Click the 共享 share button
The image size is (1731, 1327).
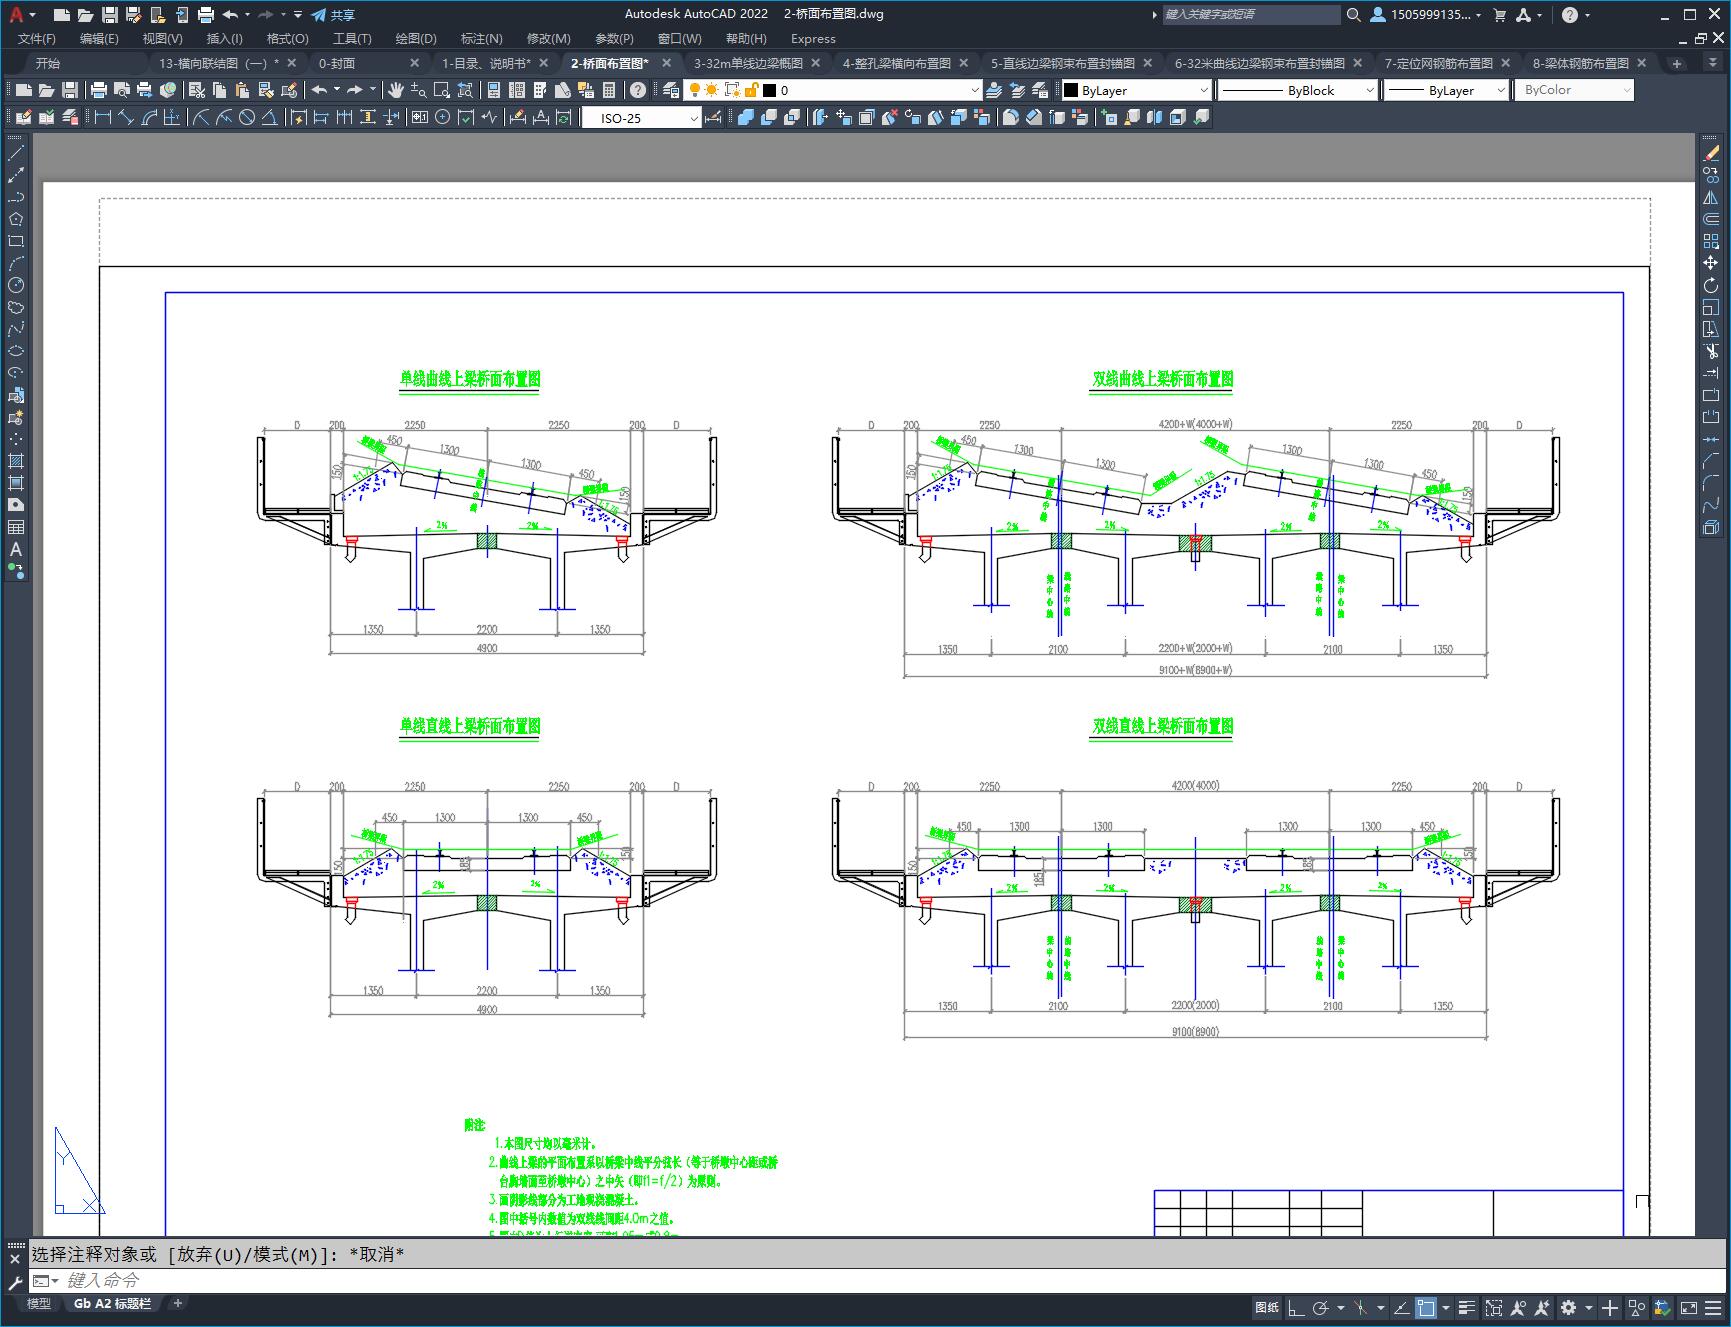[x=333, y=15]
